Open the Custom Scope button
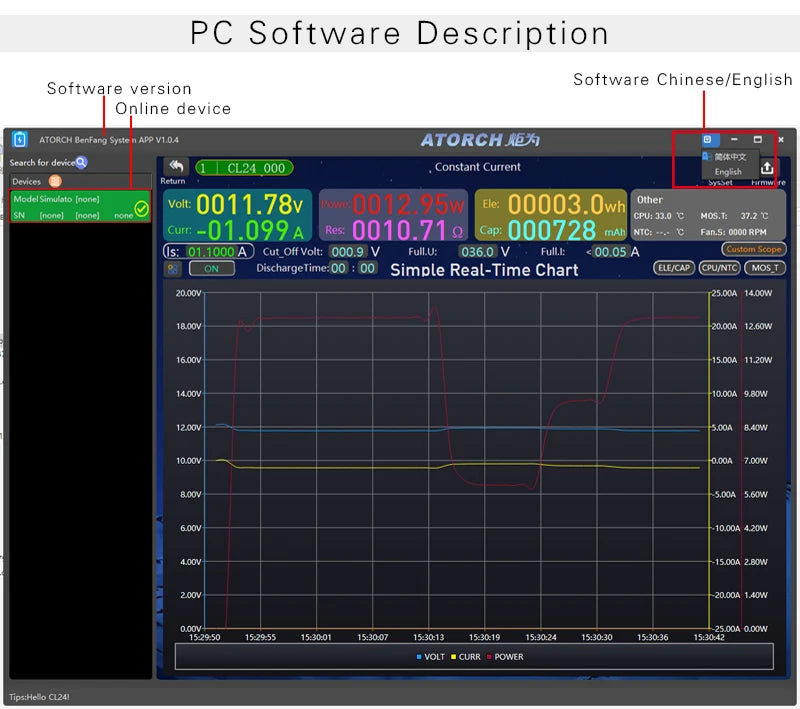The width and height of the screenshot is (800, 709). pyautogui.click(x=754, y=249)
